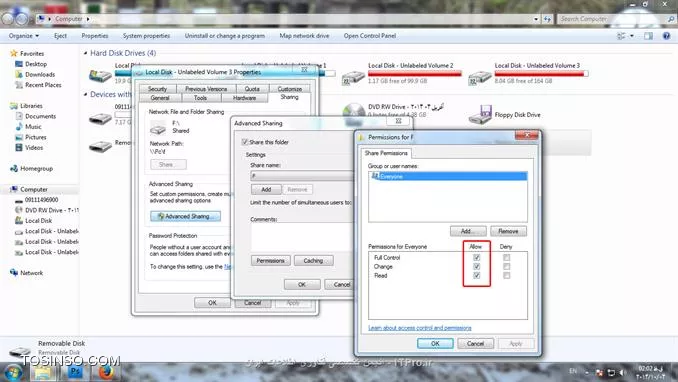Click Map network drive
This screenshot has width=678, height=382.
point(304,36)
